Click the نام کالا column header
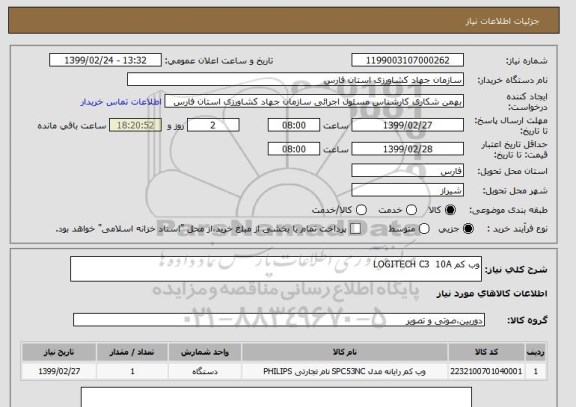 (345, 352)
